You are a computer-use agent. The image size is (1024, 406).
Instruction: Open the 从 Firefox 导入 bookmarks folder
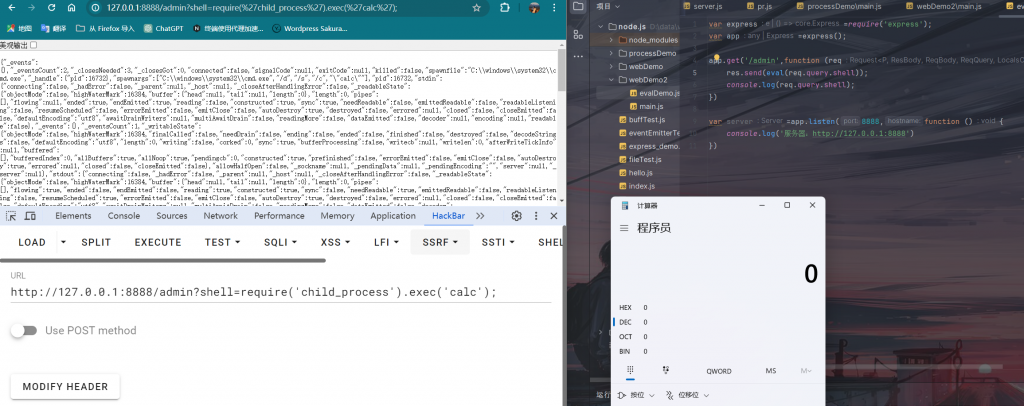[105, 29]
